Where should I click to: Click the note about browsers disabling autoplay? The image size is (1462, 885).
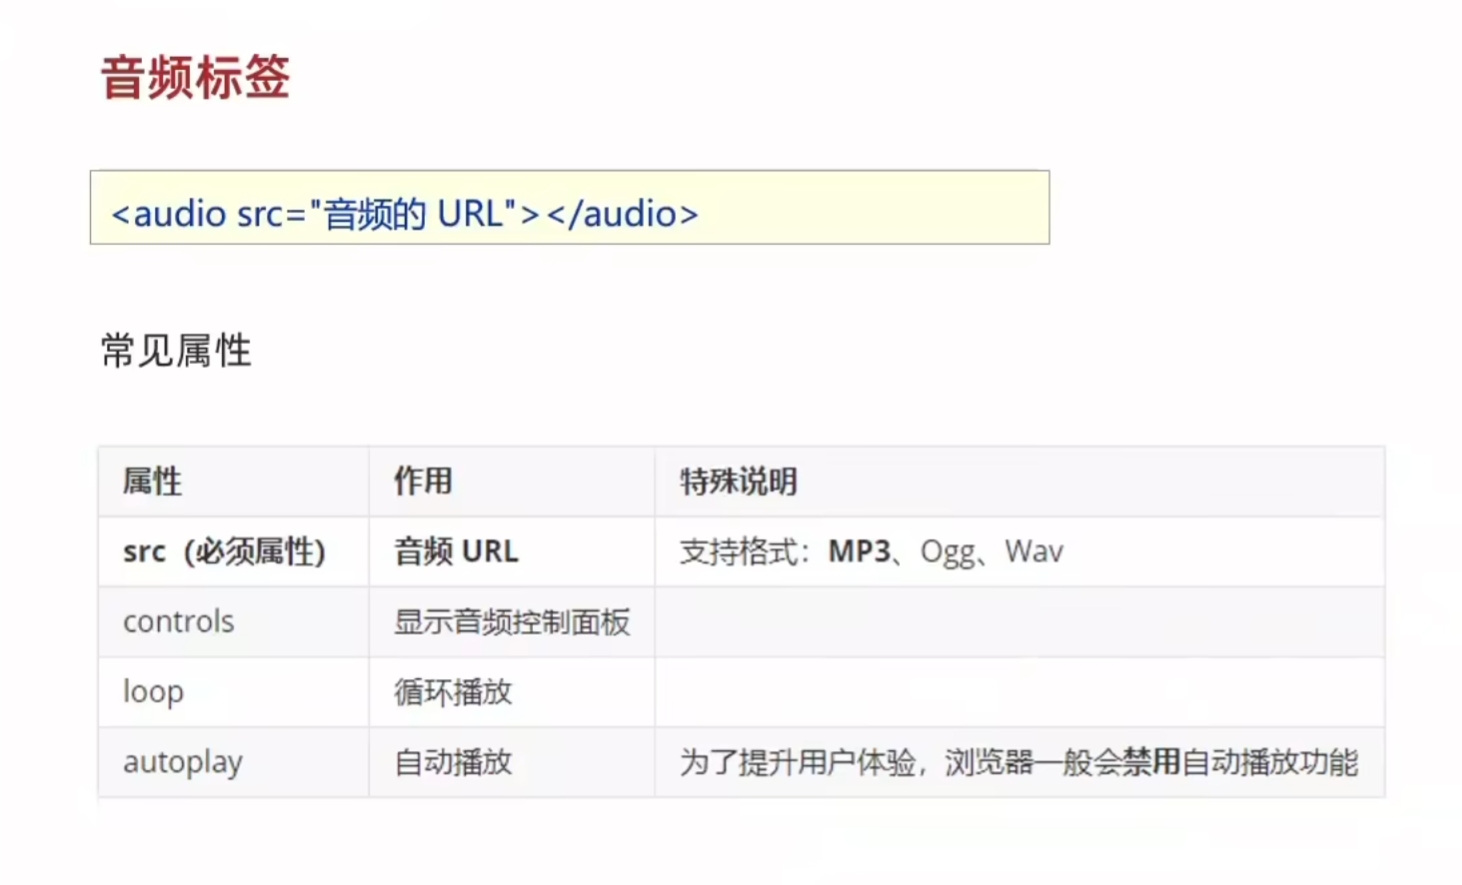pos(1019,762)
